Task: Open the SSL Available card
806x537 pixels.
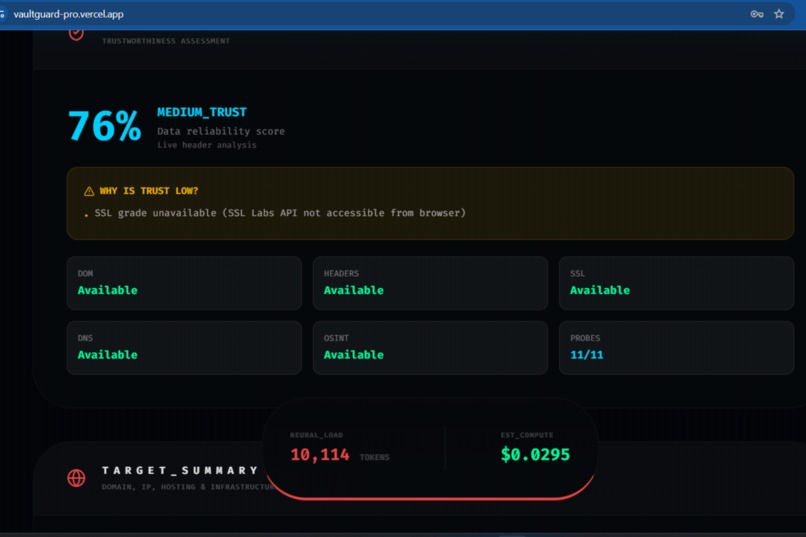Action: (676, 283)
